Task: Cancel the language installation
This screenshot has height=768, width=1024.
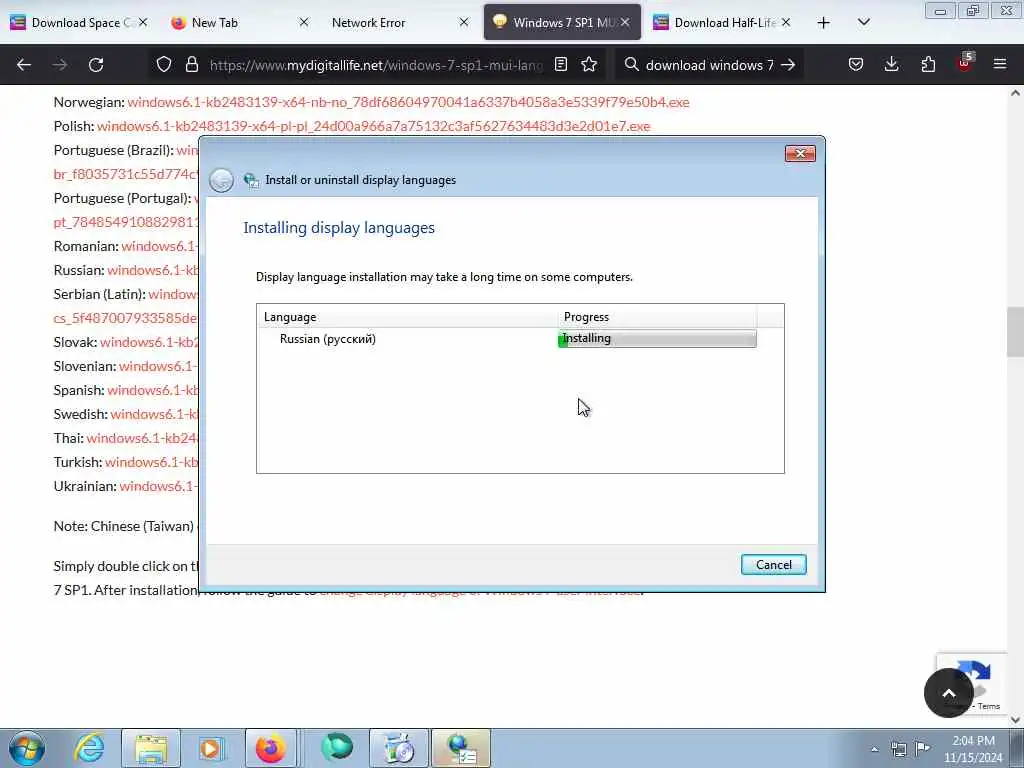Action: (774, 565)
